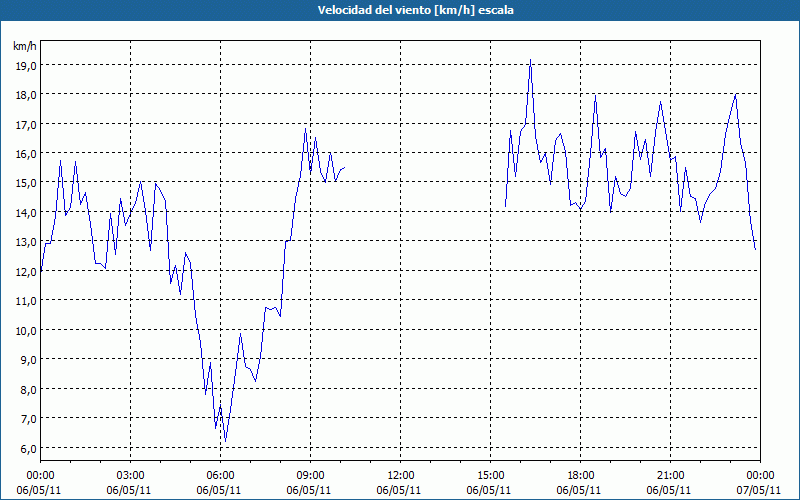
Task: Pick the "09:00" time axis label
Action: point(311,476)
